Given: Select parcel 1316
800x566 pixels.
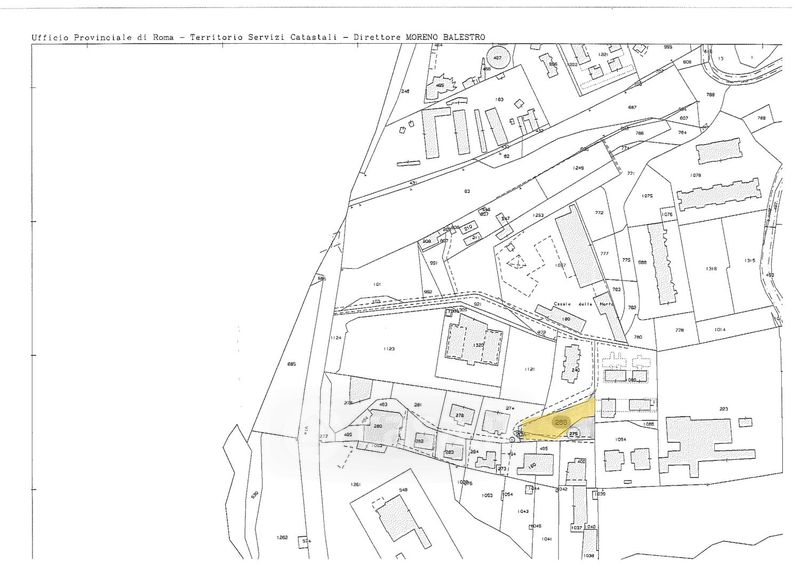Looking at the screenshot, I should coord(711,269).
